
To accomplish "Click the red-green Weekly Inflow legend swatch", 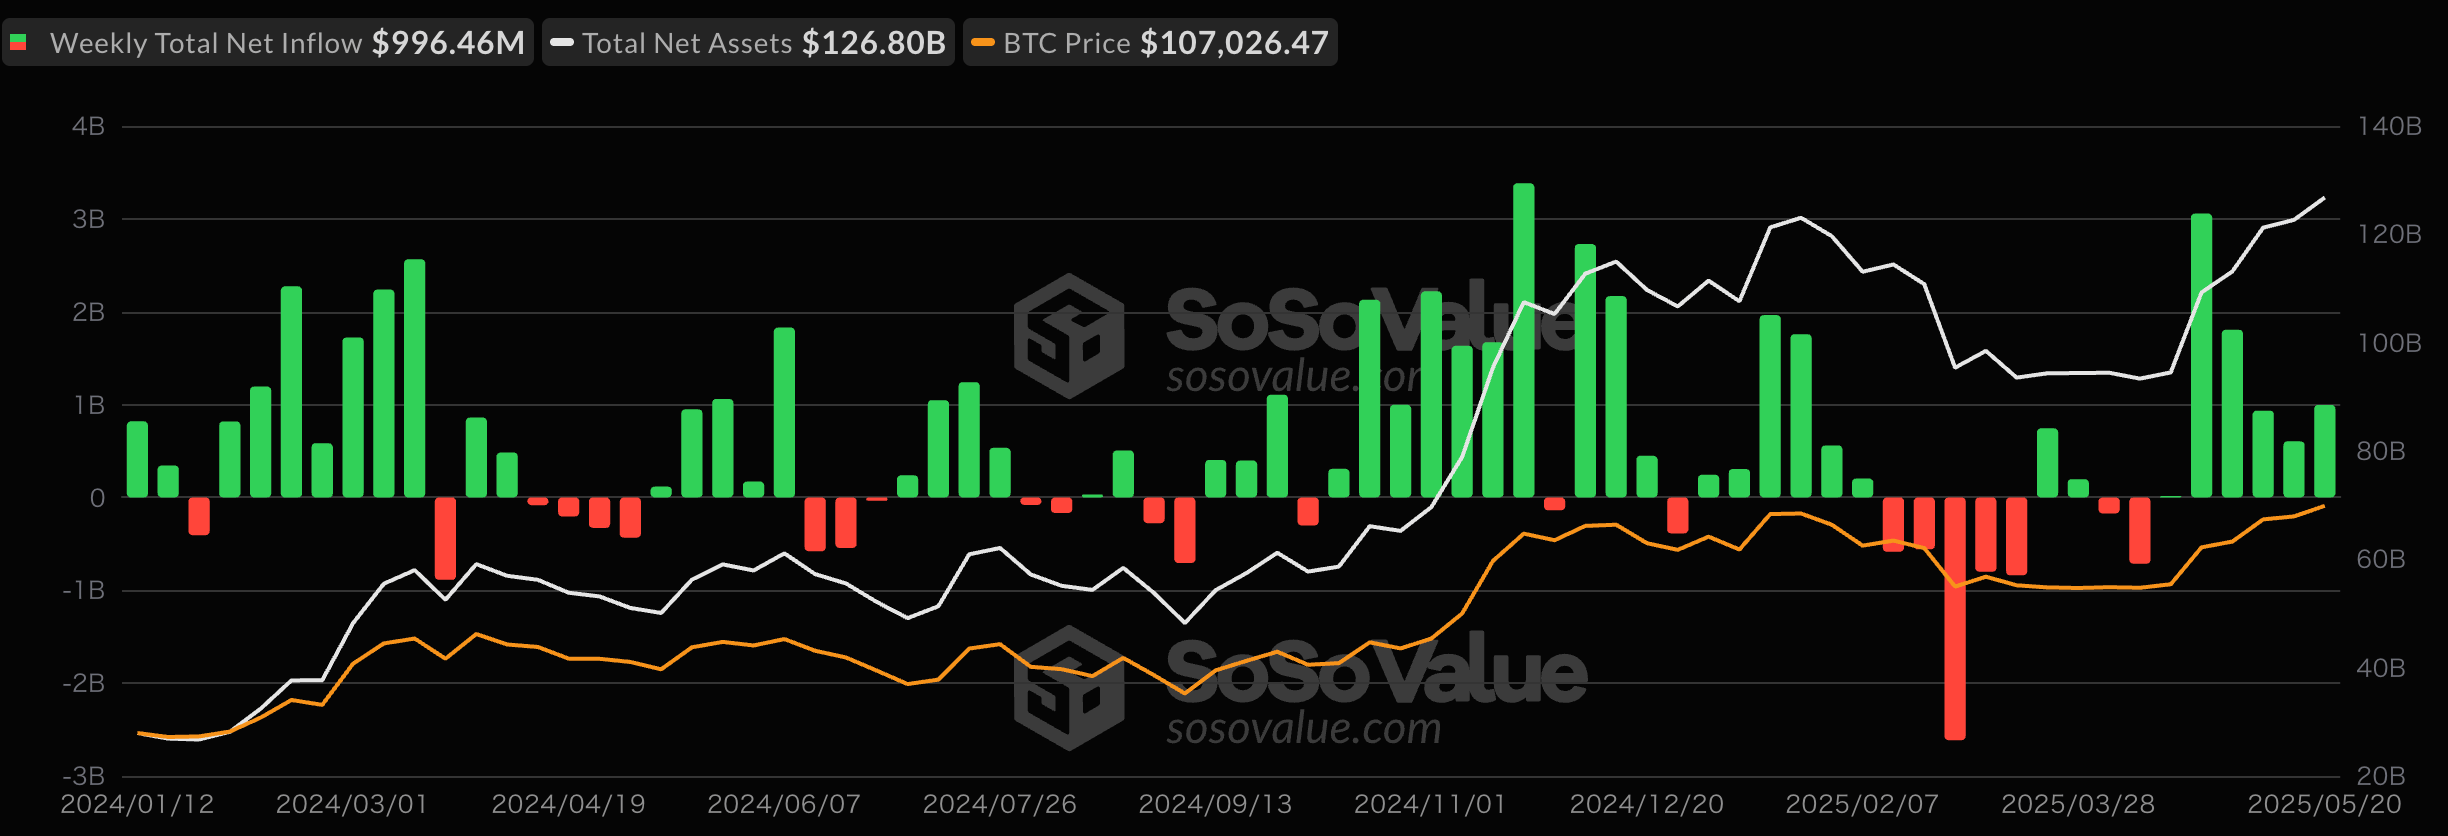I will coord(18,43).
